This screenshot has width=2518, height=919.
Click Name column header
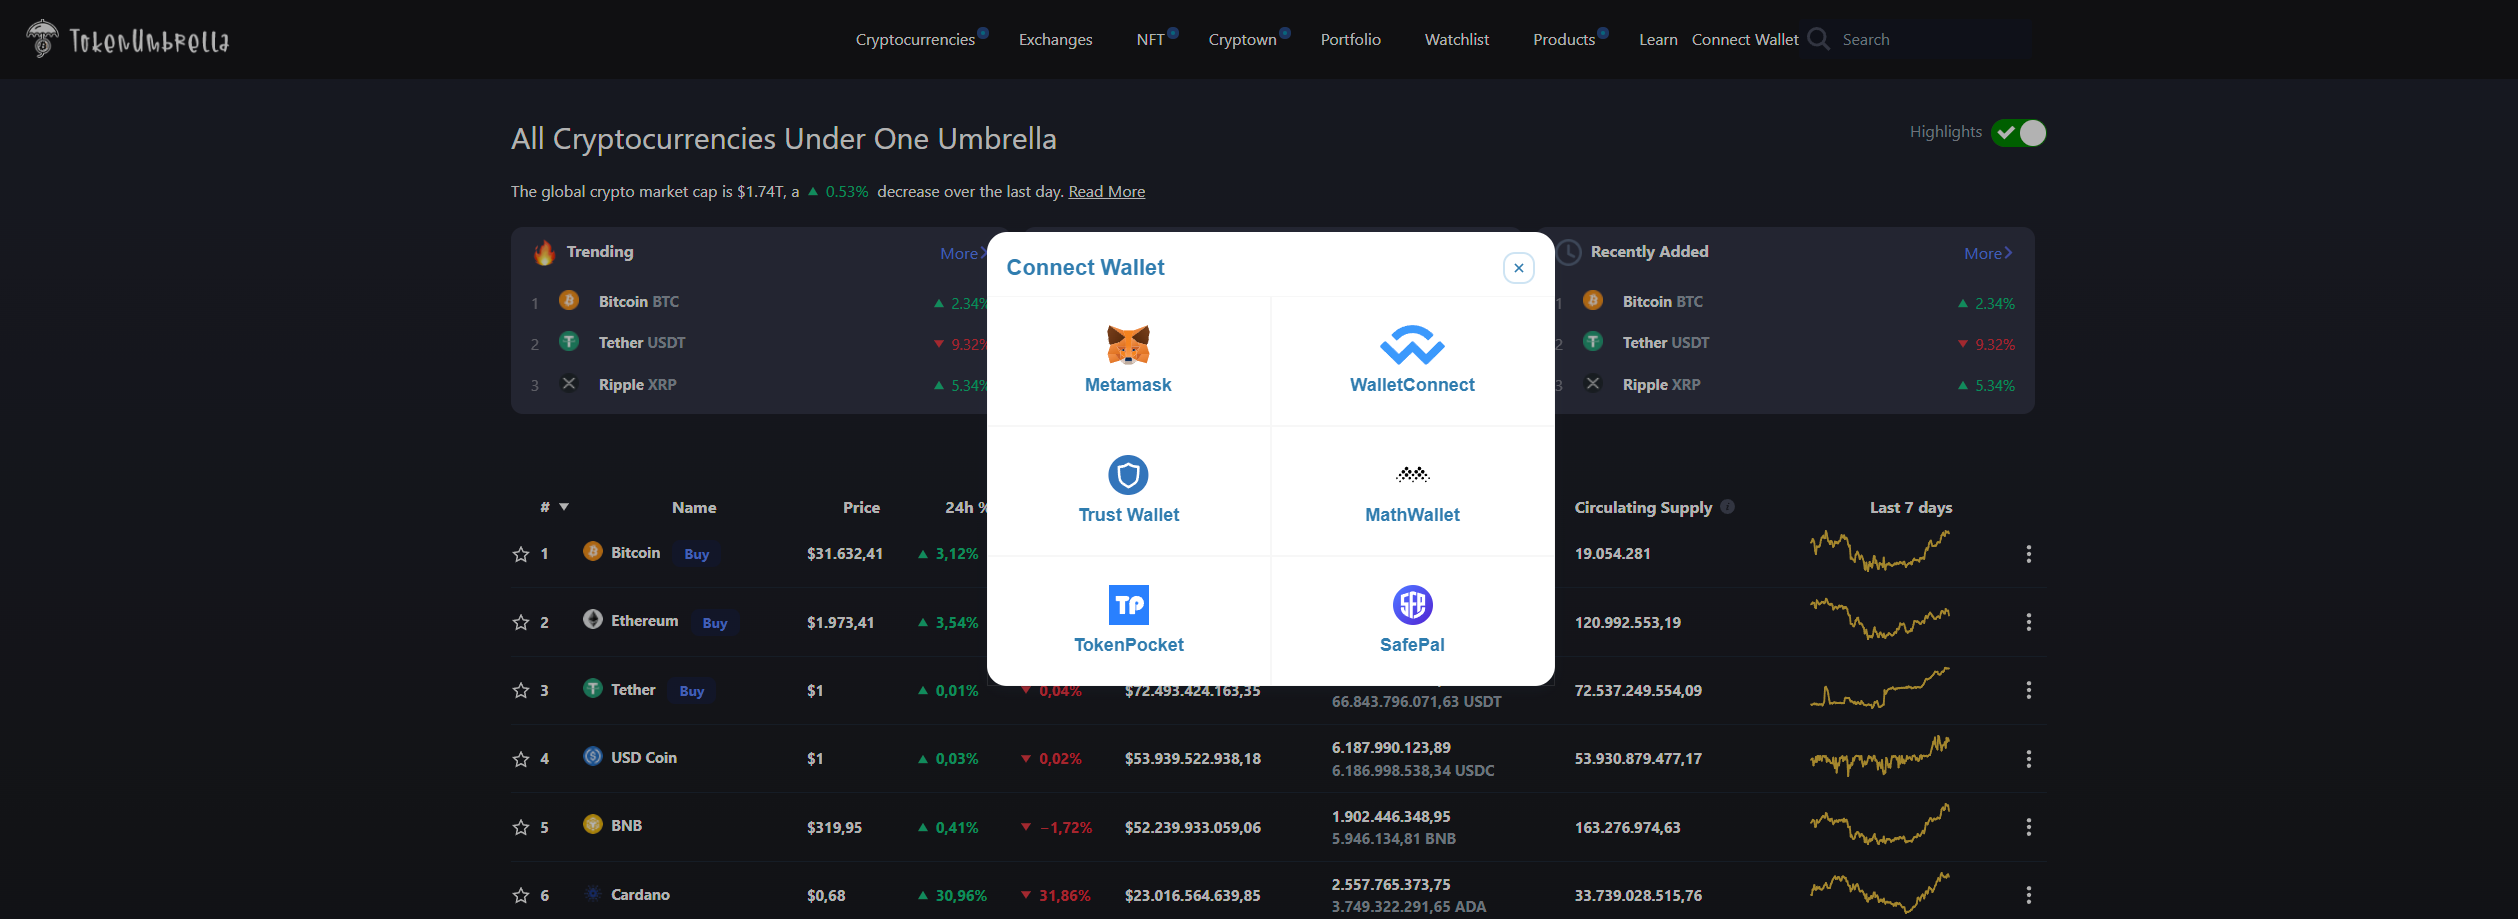pos(694,508)
